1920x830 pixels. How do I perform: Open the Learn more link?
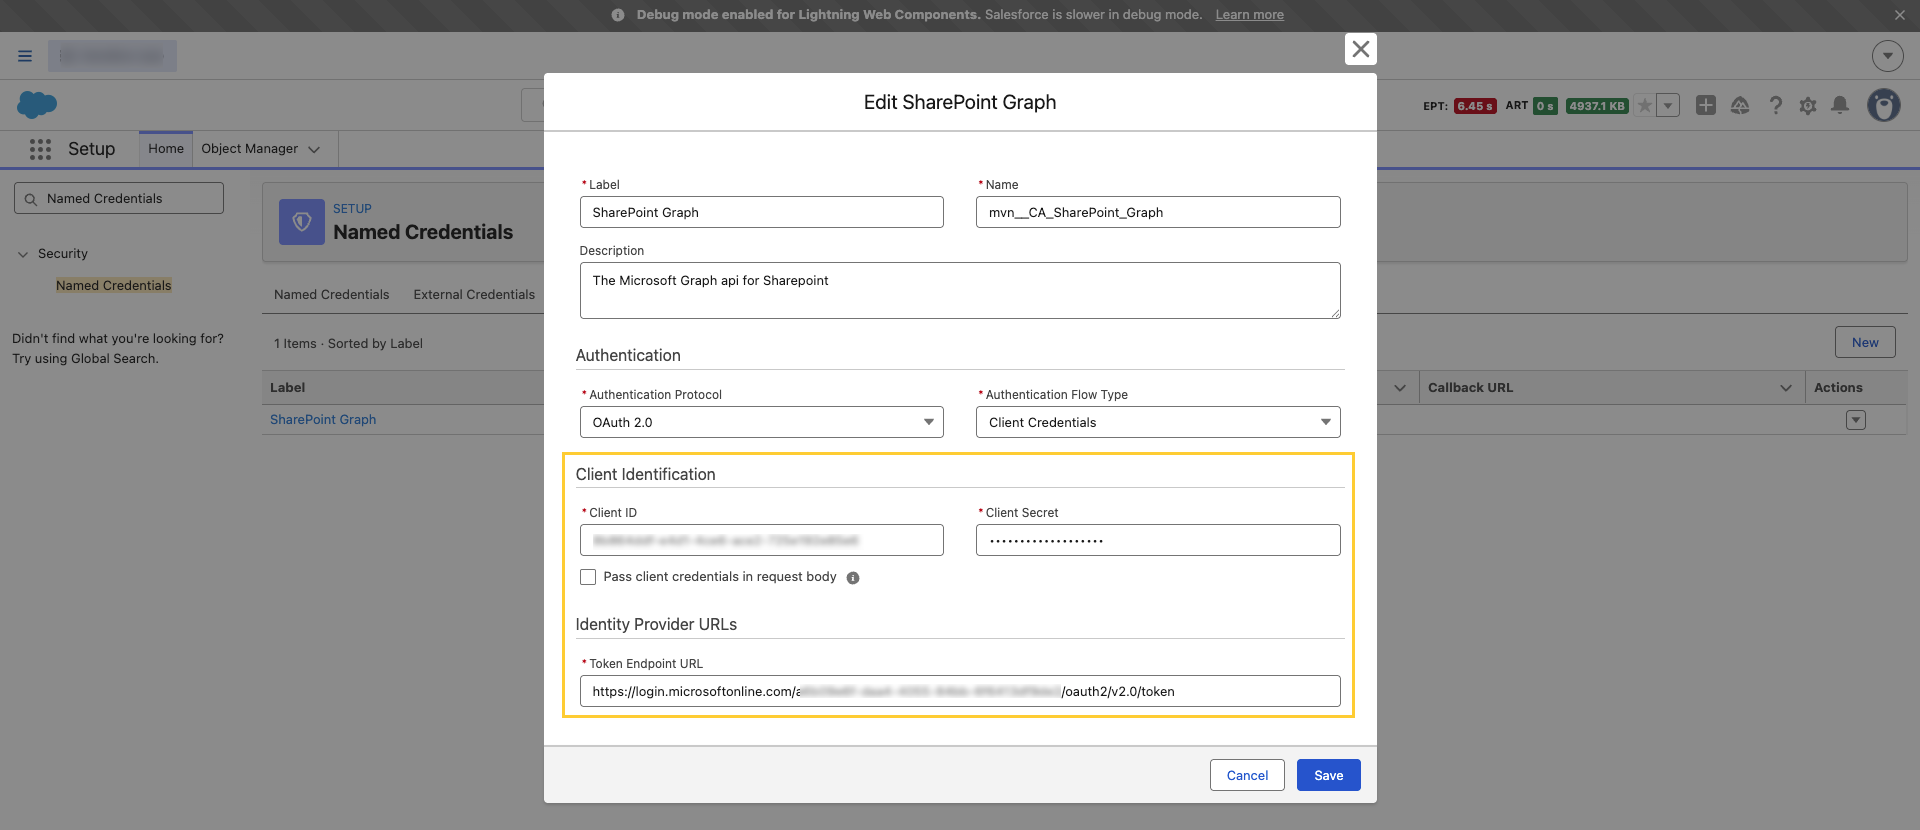coord(1250,15)
